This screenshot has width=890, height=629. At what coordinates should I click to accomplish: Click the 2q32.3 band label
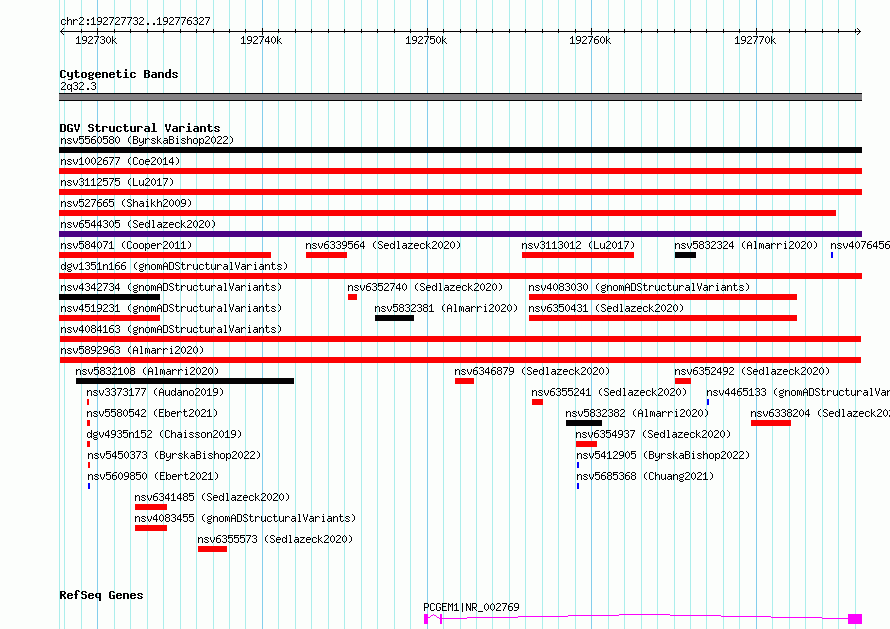[x=78, y=86]
